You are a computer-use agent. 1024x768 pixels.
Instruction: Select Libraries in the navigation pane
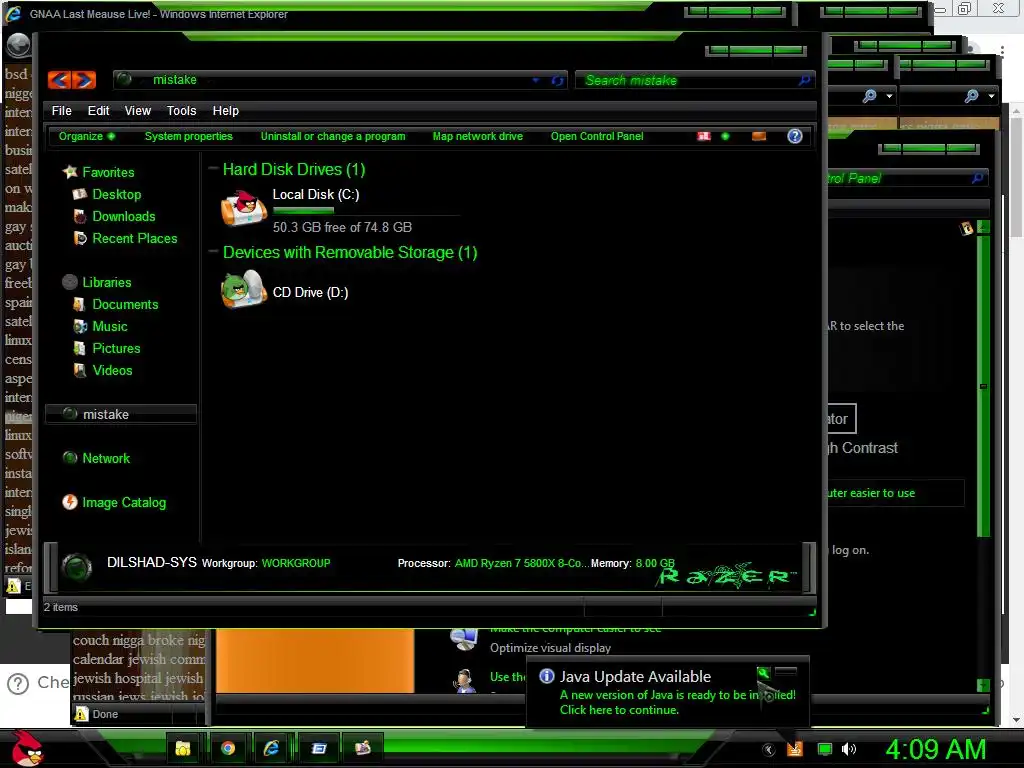pyautogui.click(x=107, y=282)
